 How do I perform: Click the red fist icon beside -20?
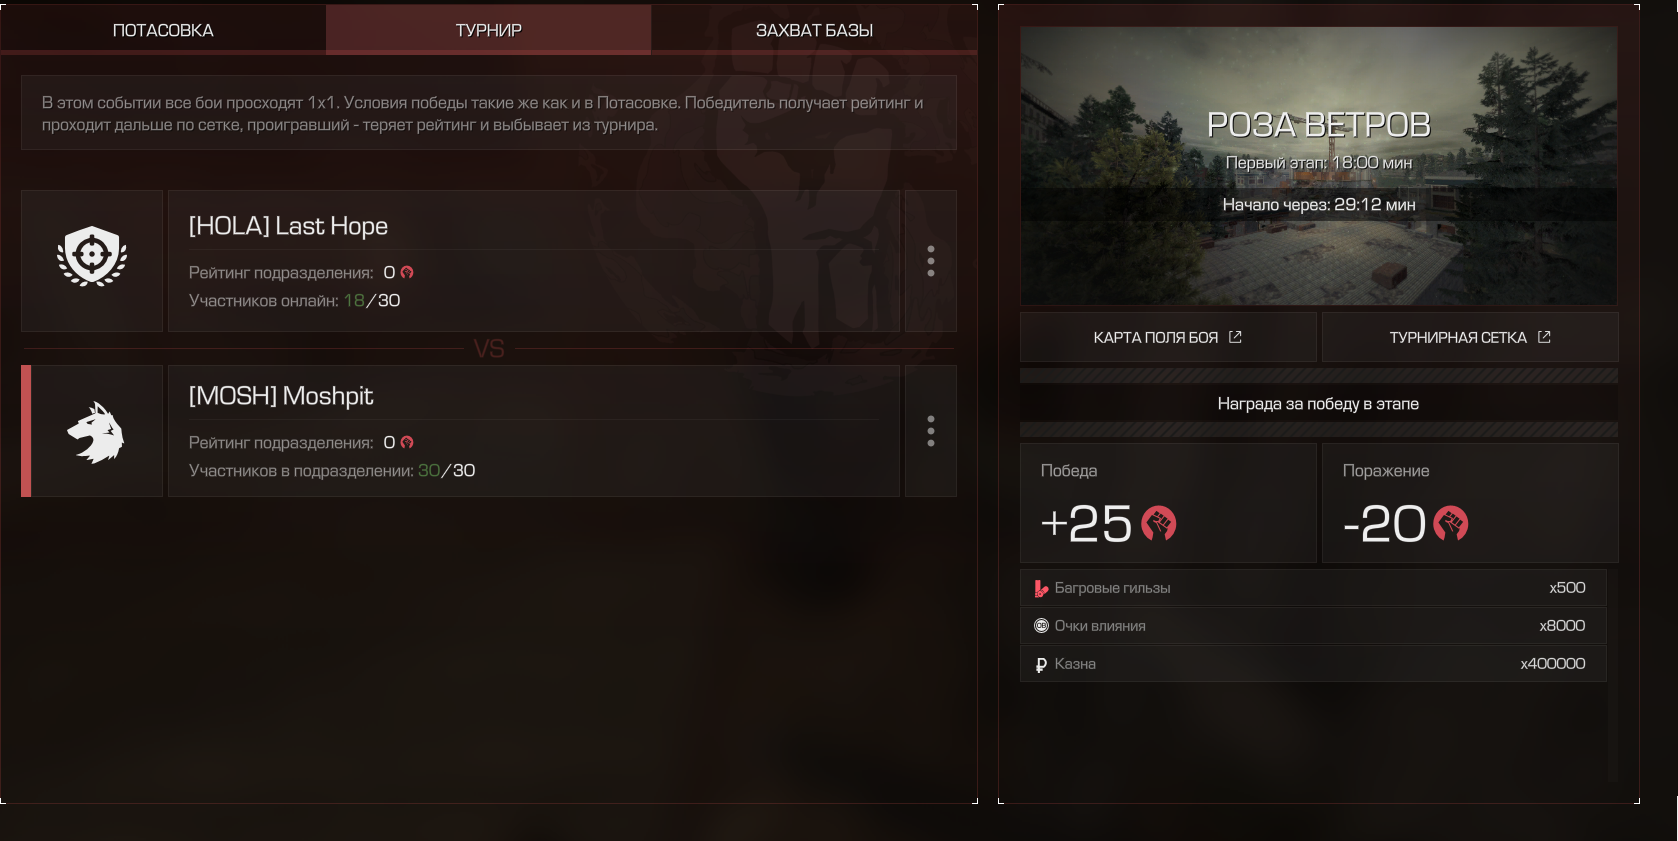coord(1451,523)
